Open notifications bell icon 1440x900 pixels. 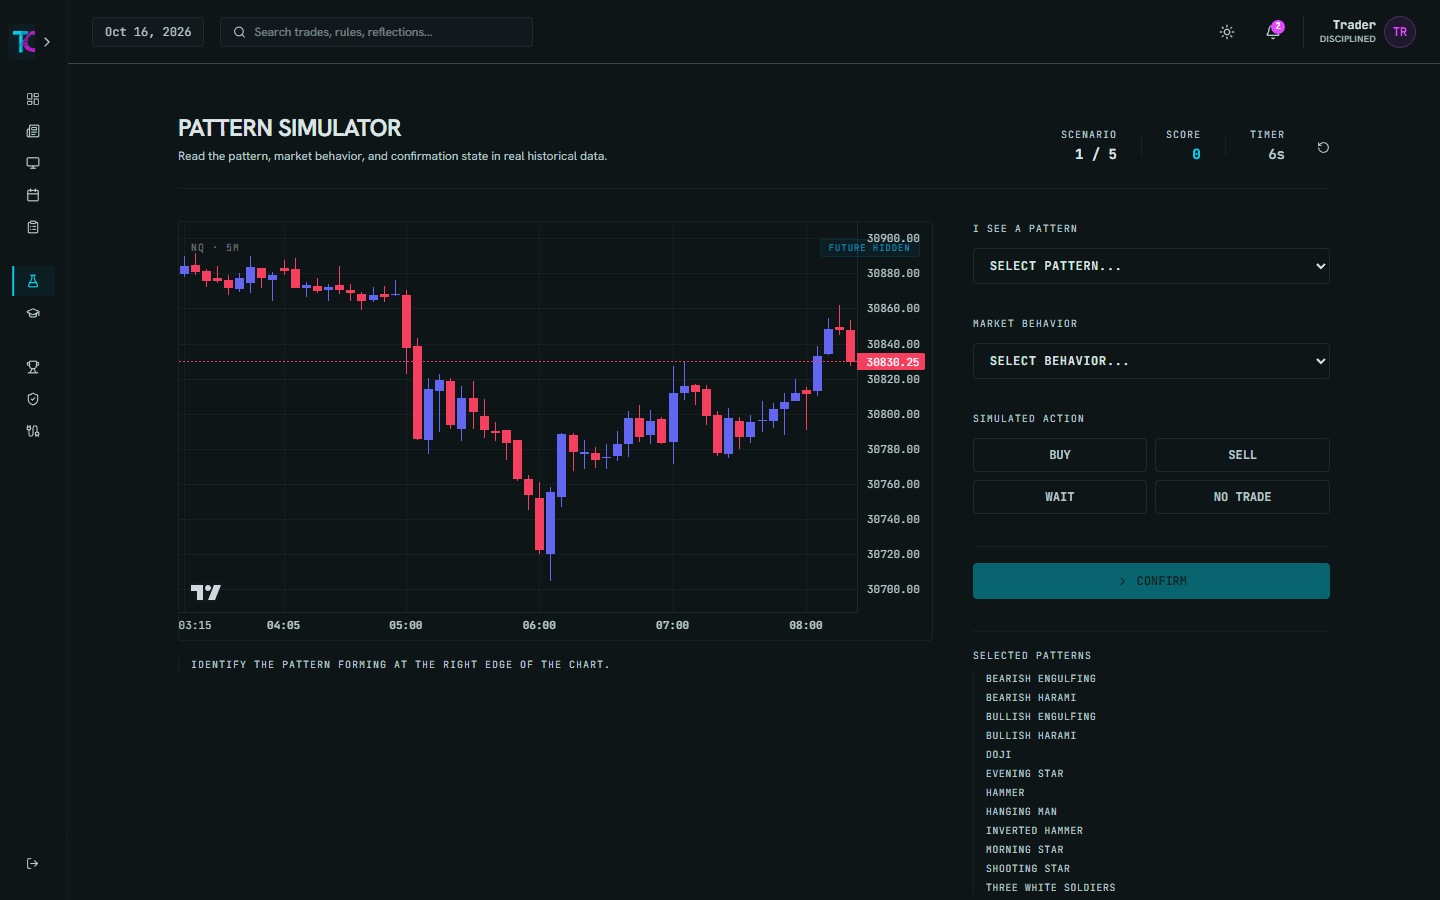tap(1273, 32)
